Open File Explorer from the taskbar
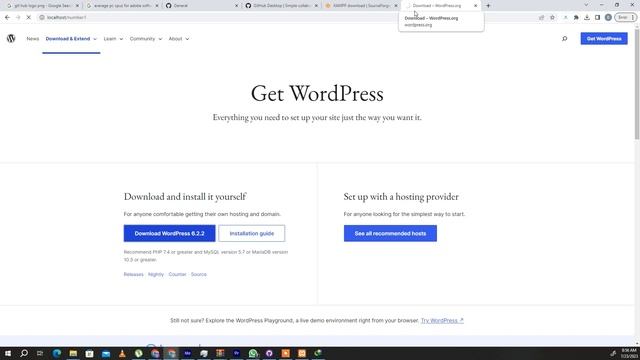This screenshot has width=640, height=360. point(73,353)
